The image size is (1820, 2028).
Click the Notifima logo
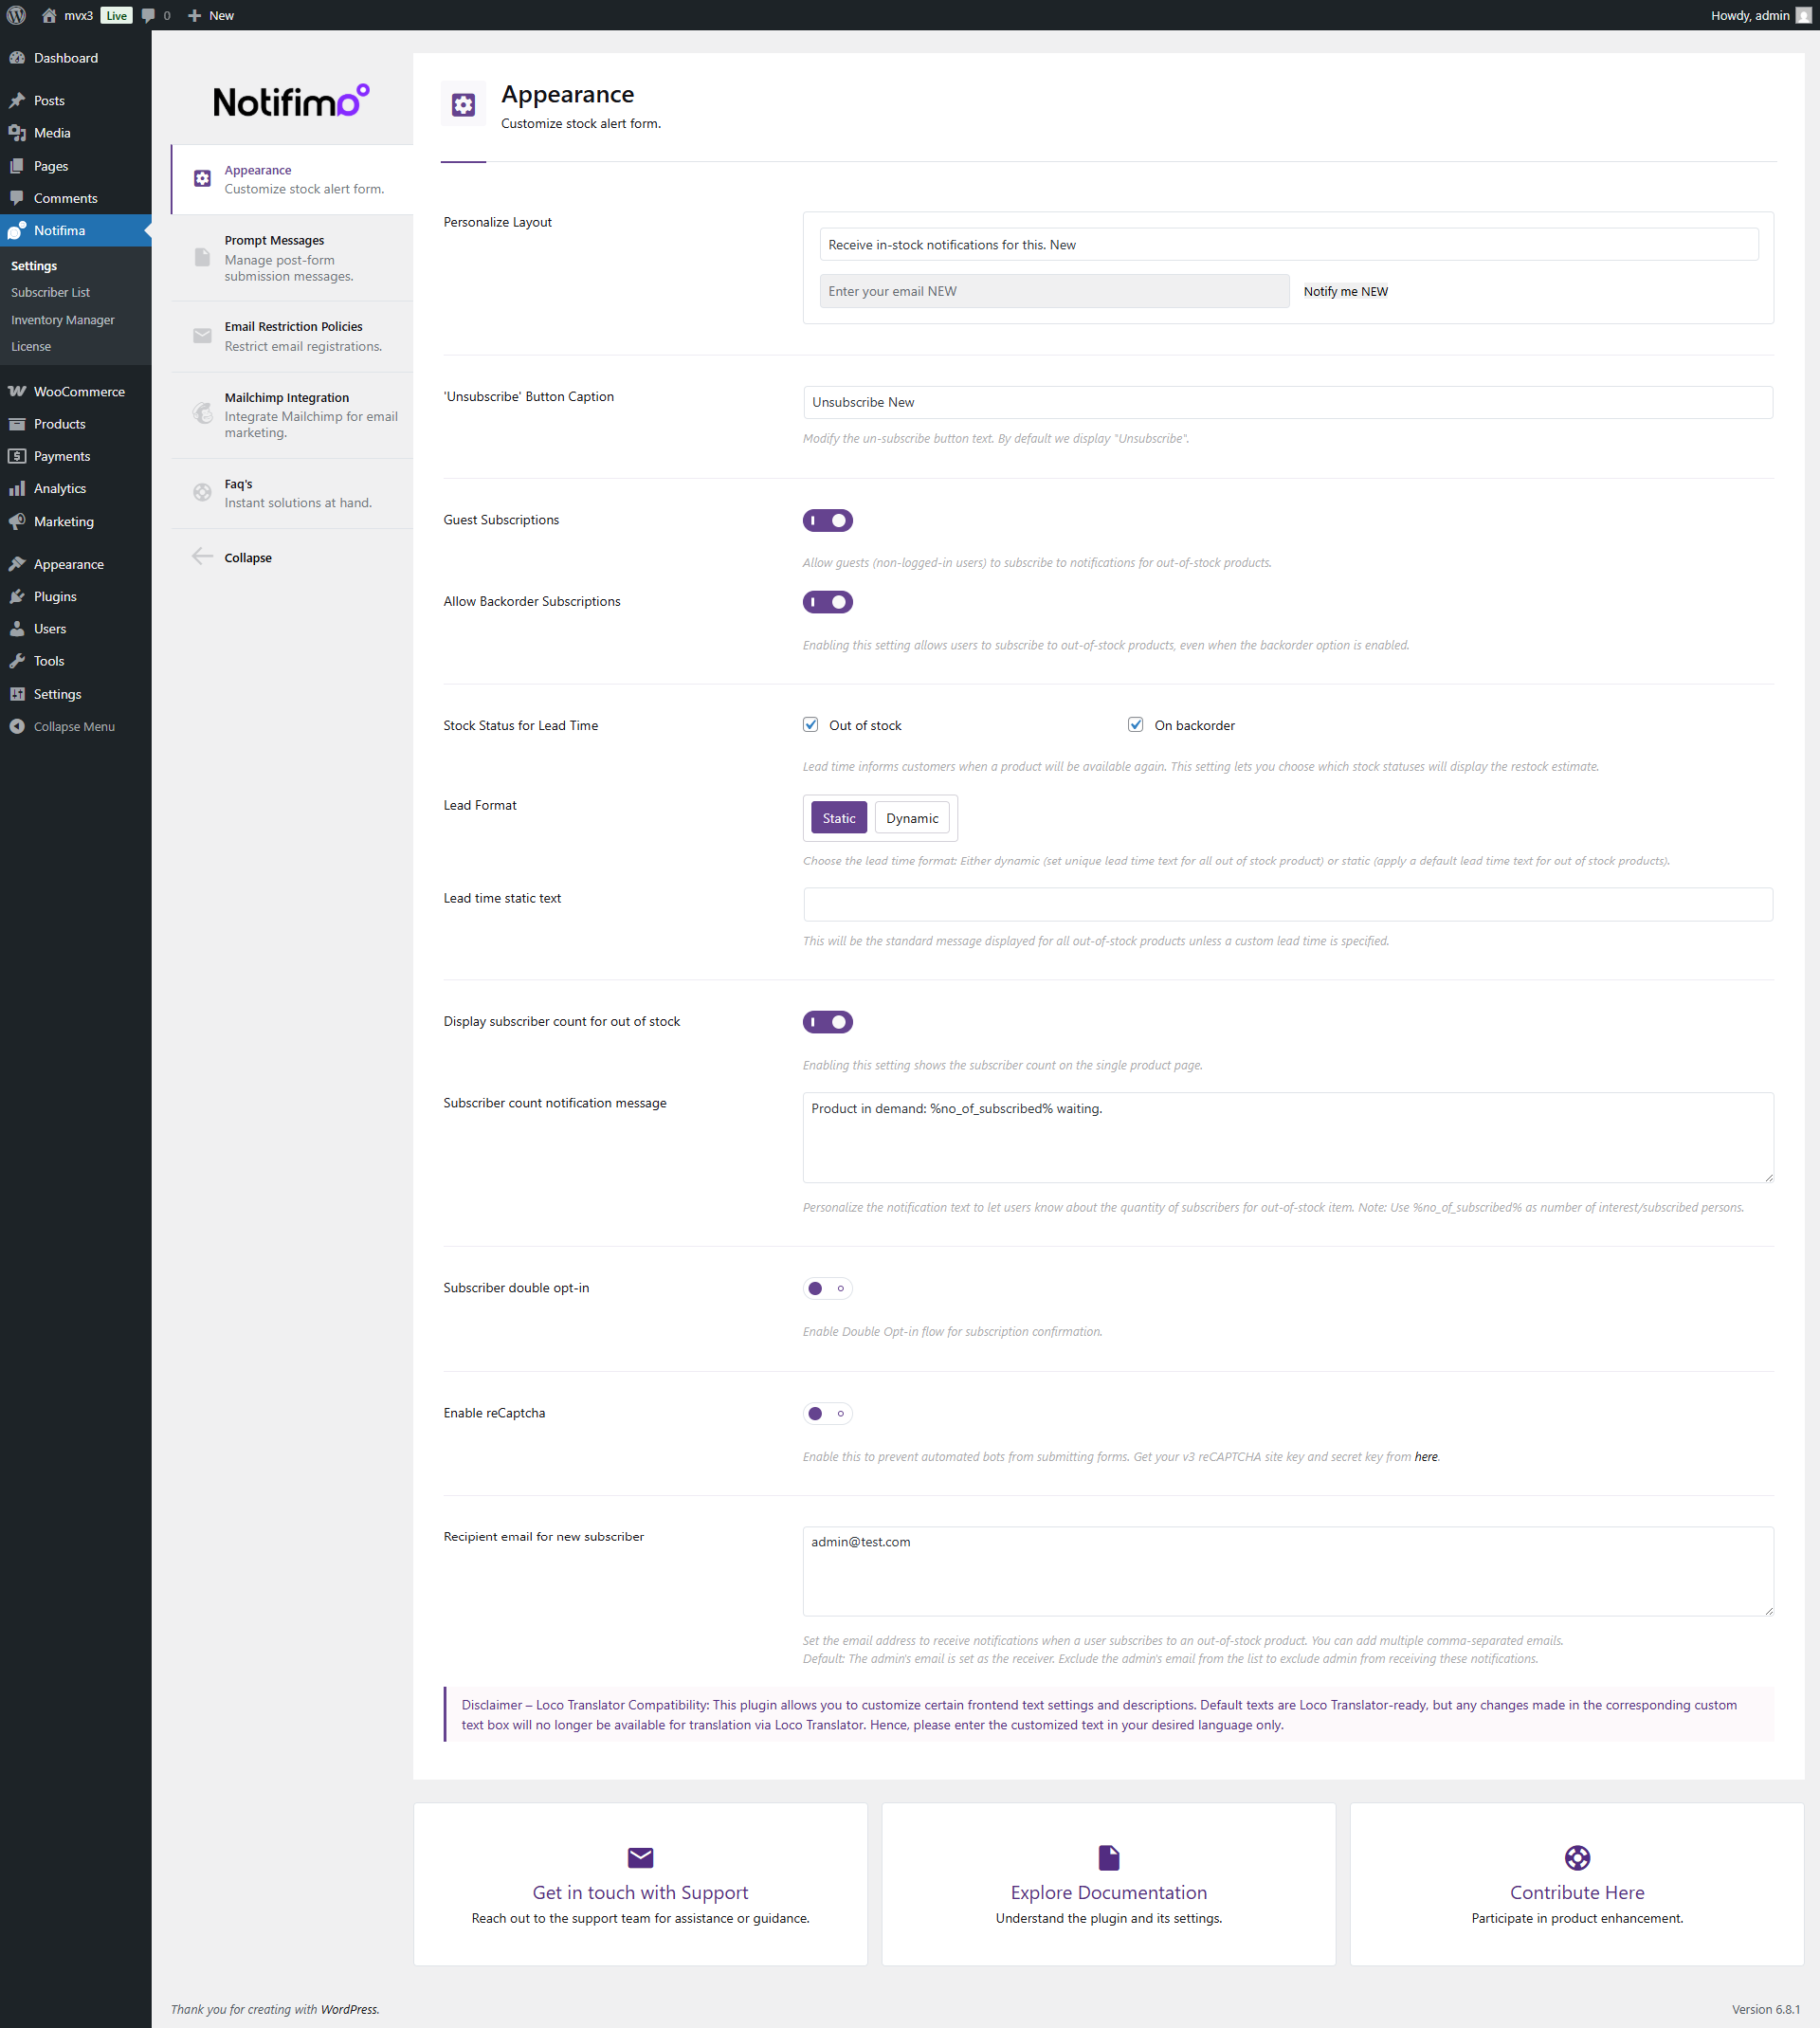point(291,101)
